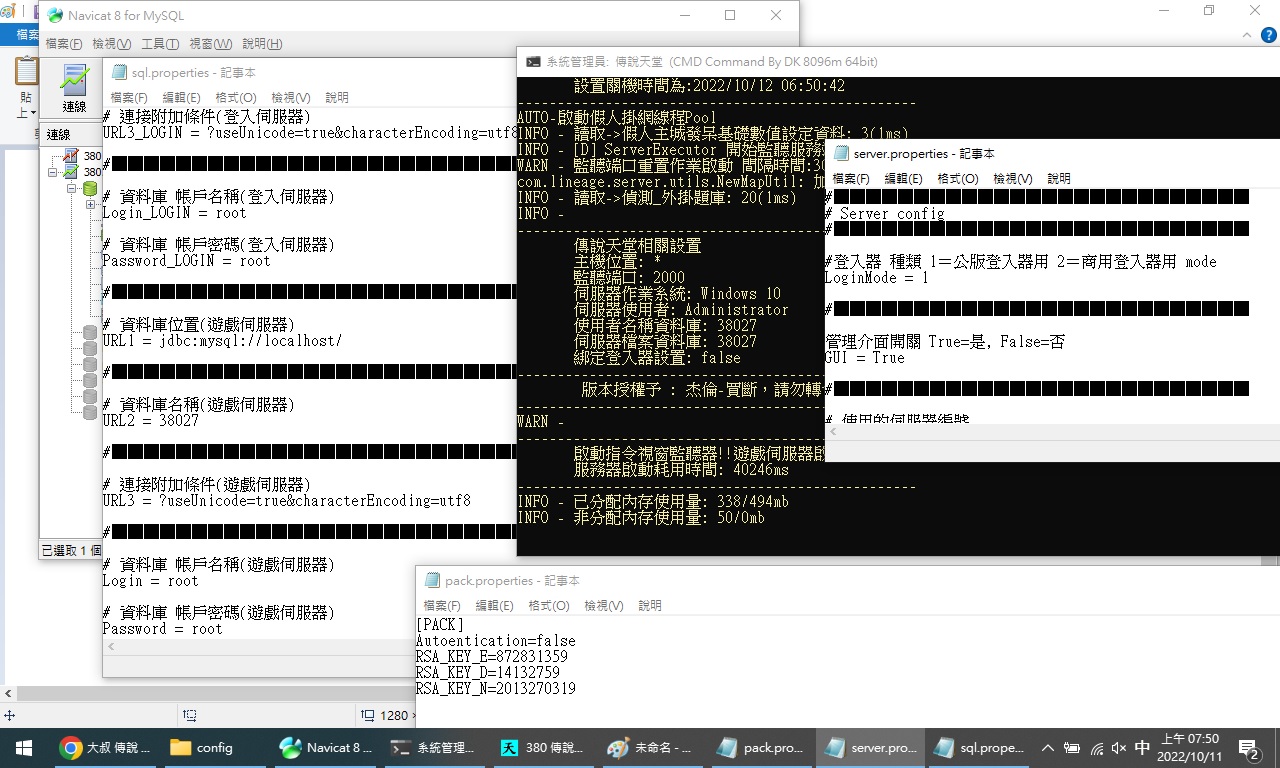Click scroll-left arrow of sql.properties horizontal scrollbar
The height and width of the screenshot is (768, 1280).
tap(111, 648)
